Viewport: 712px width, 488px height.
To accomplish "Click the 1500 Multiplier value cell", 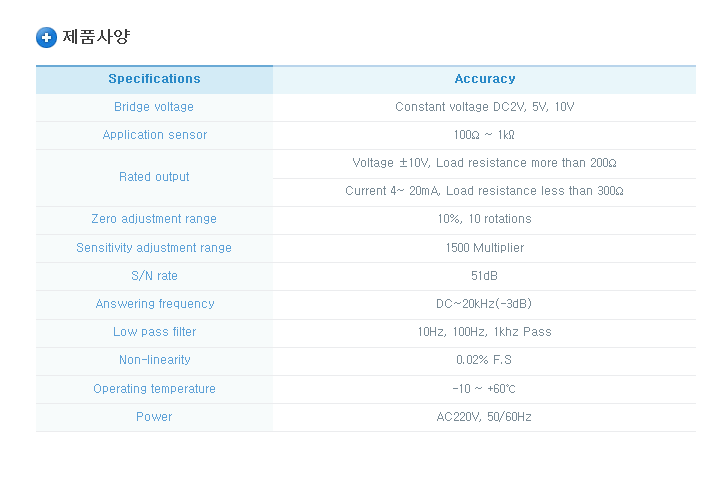I will coord(485,248).
